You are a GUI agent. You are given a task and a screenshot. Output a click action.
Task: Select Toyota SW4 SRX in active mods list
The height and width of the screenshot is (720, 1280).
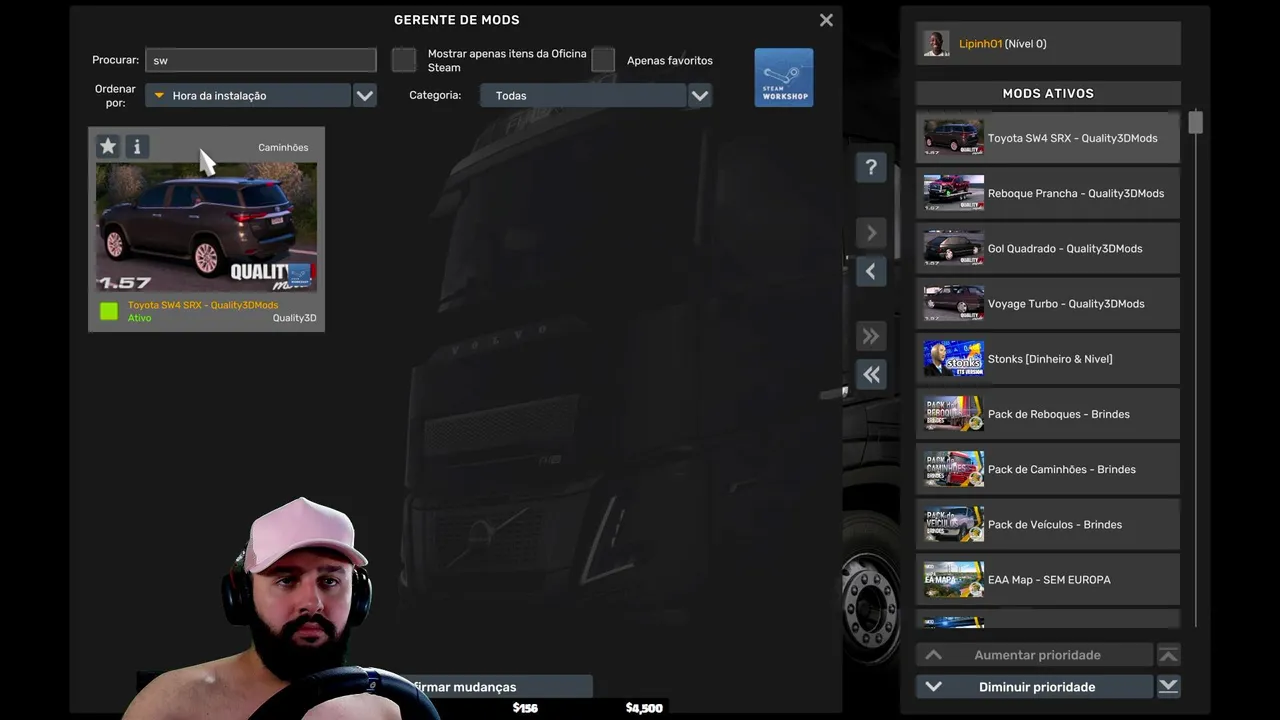(x=1048, y=138)
